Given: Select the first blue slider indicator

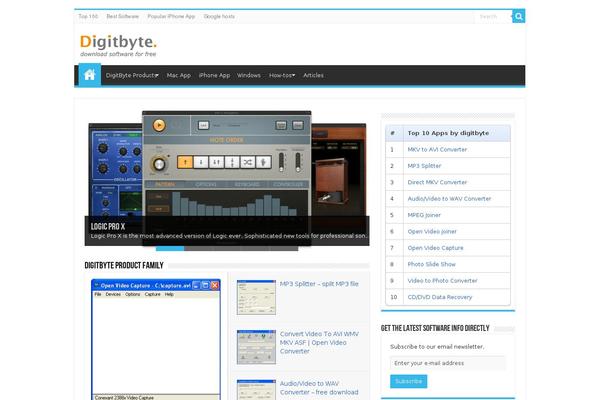Looking at the screenshot, I should tap(170, 248).
